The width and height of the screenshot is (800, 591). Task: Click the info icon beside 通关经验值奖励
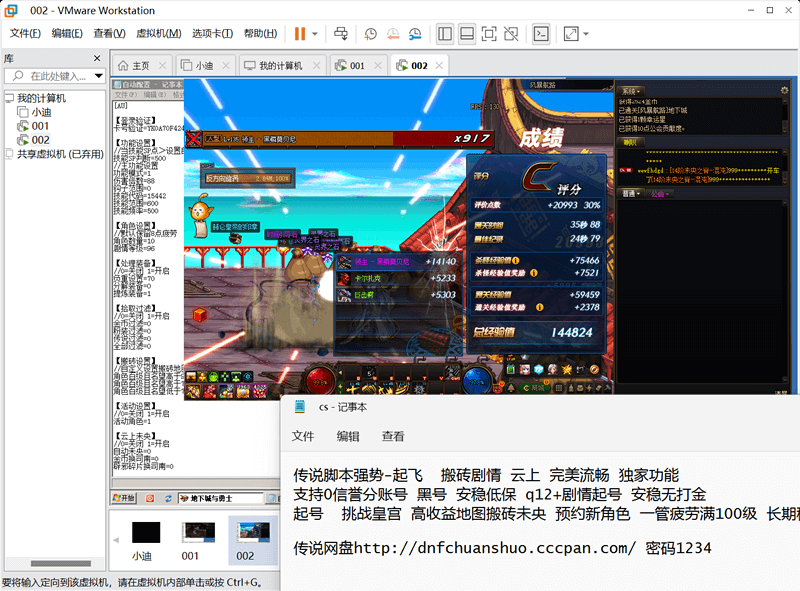coord(539,307)
